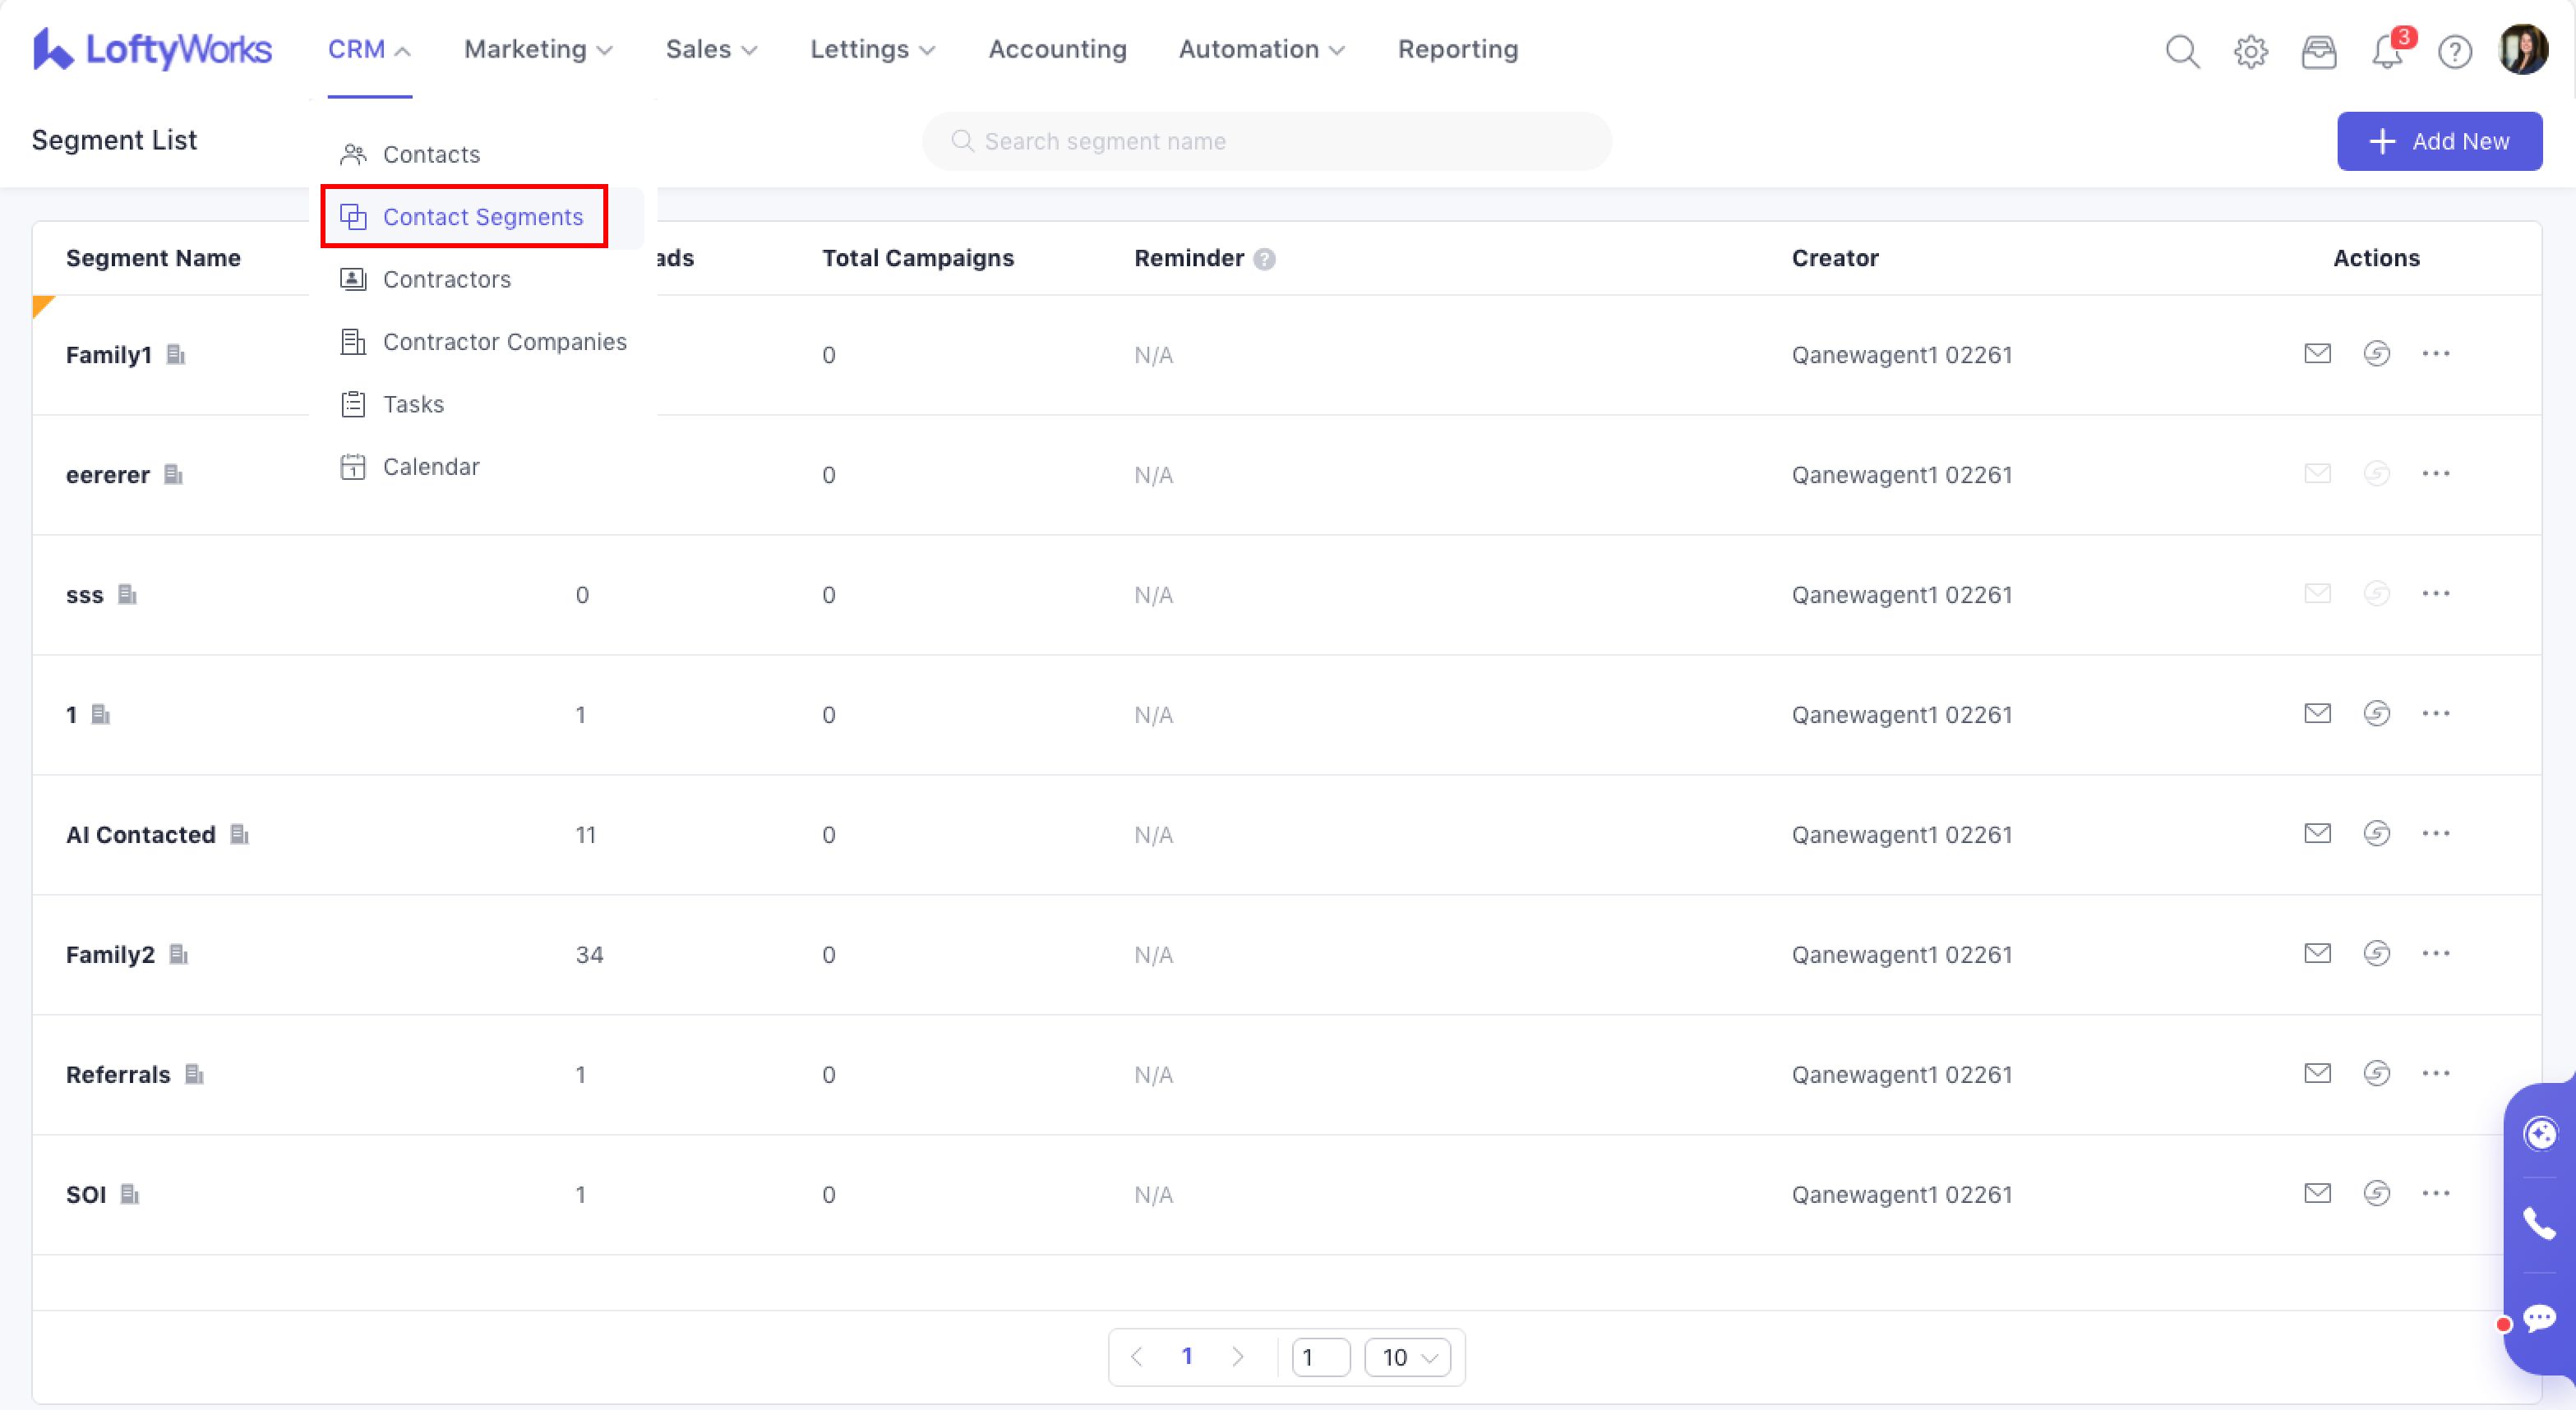2576x1410 pixels.
Task: Select Calendar from CRM menu
Action: 431,467
